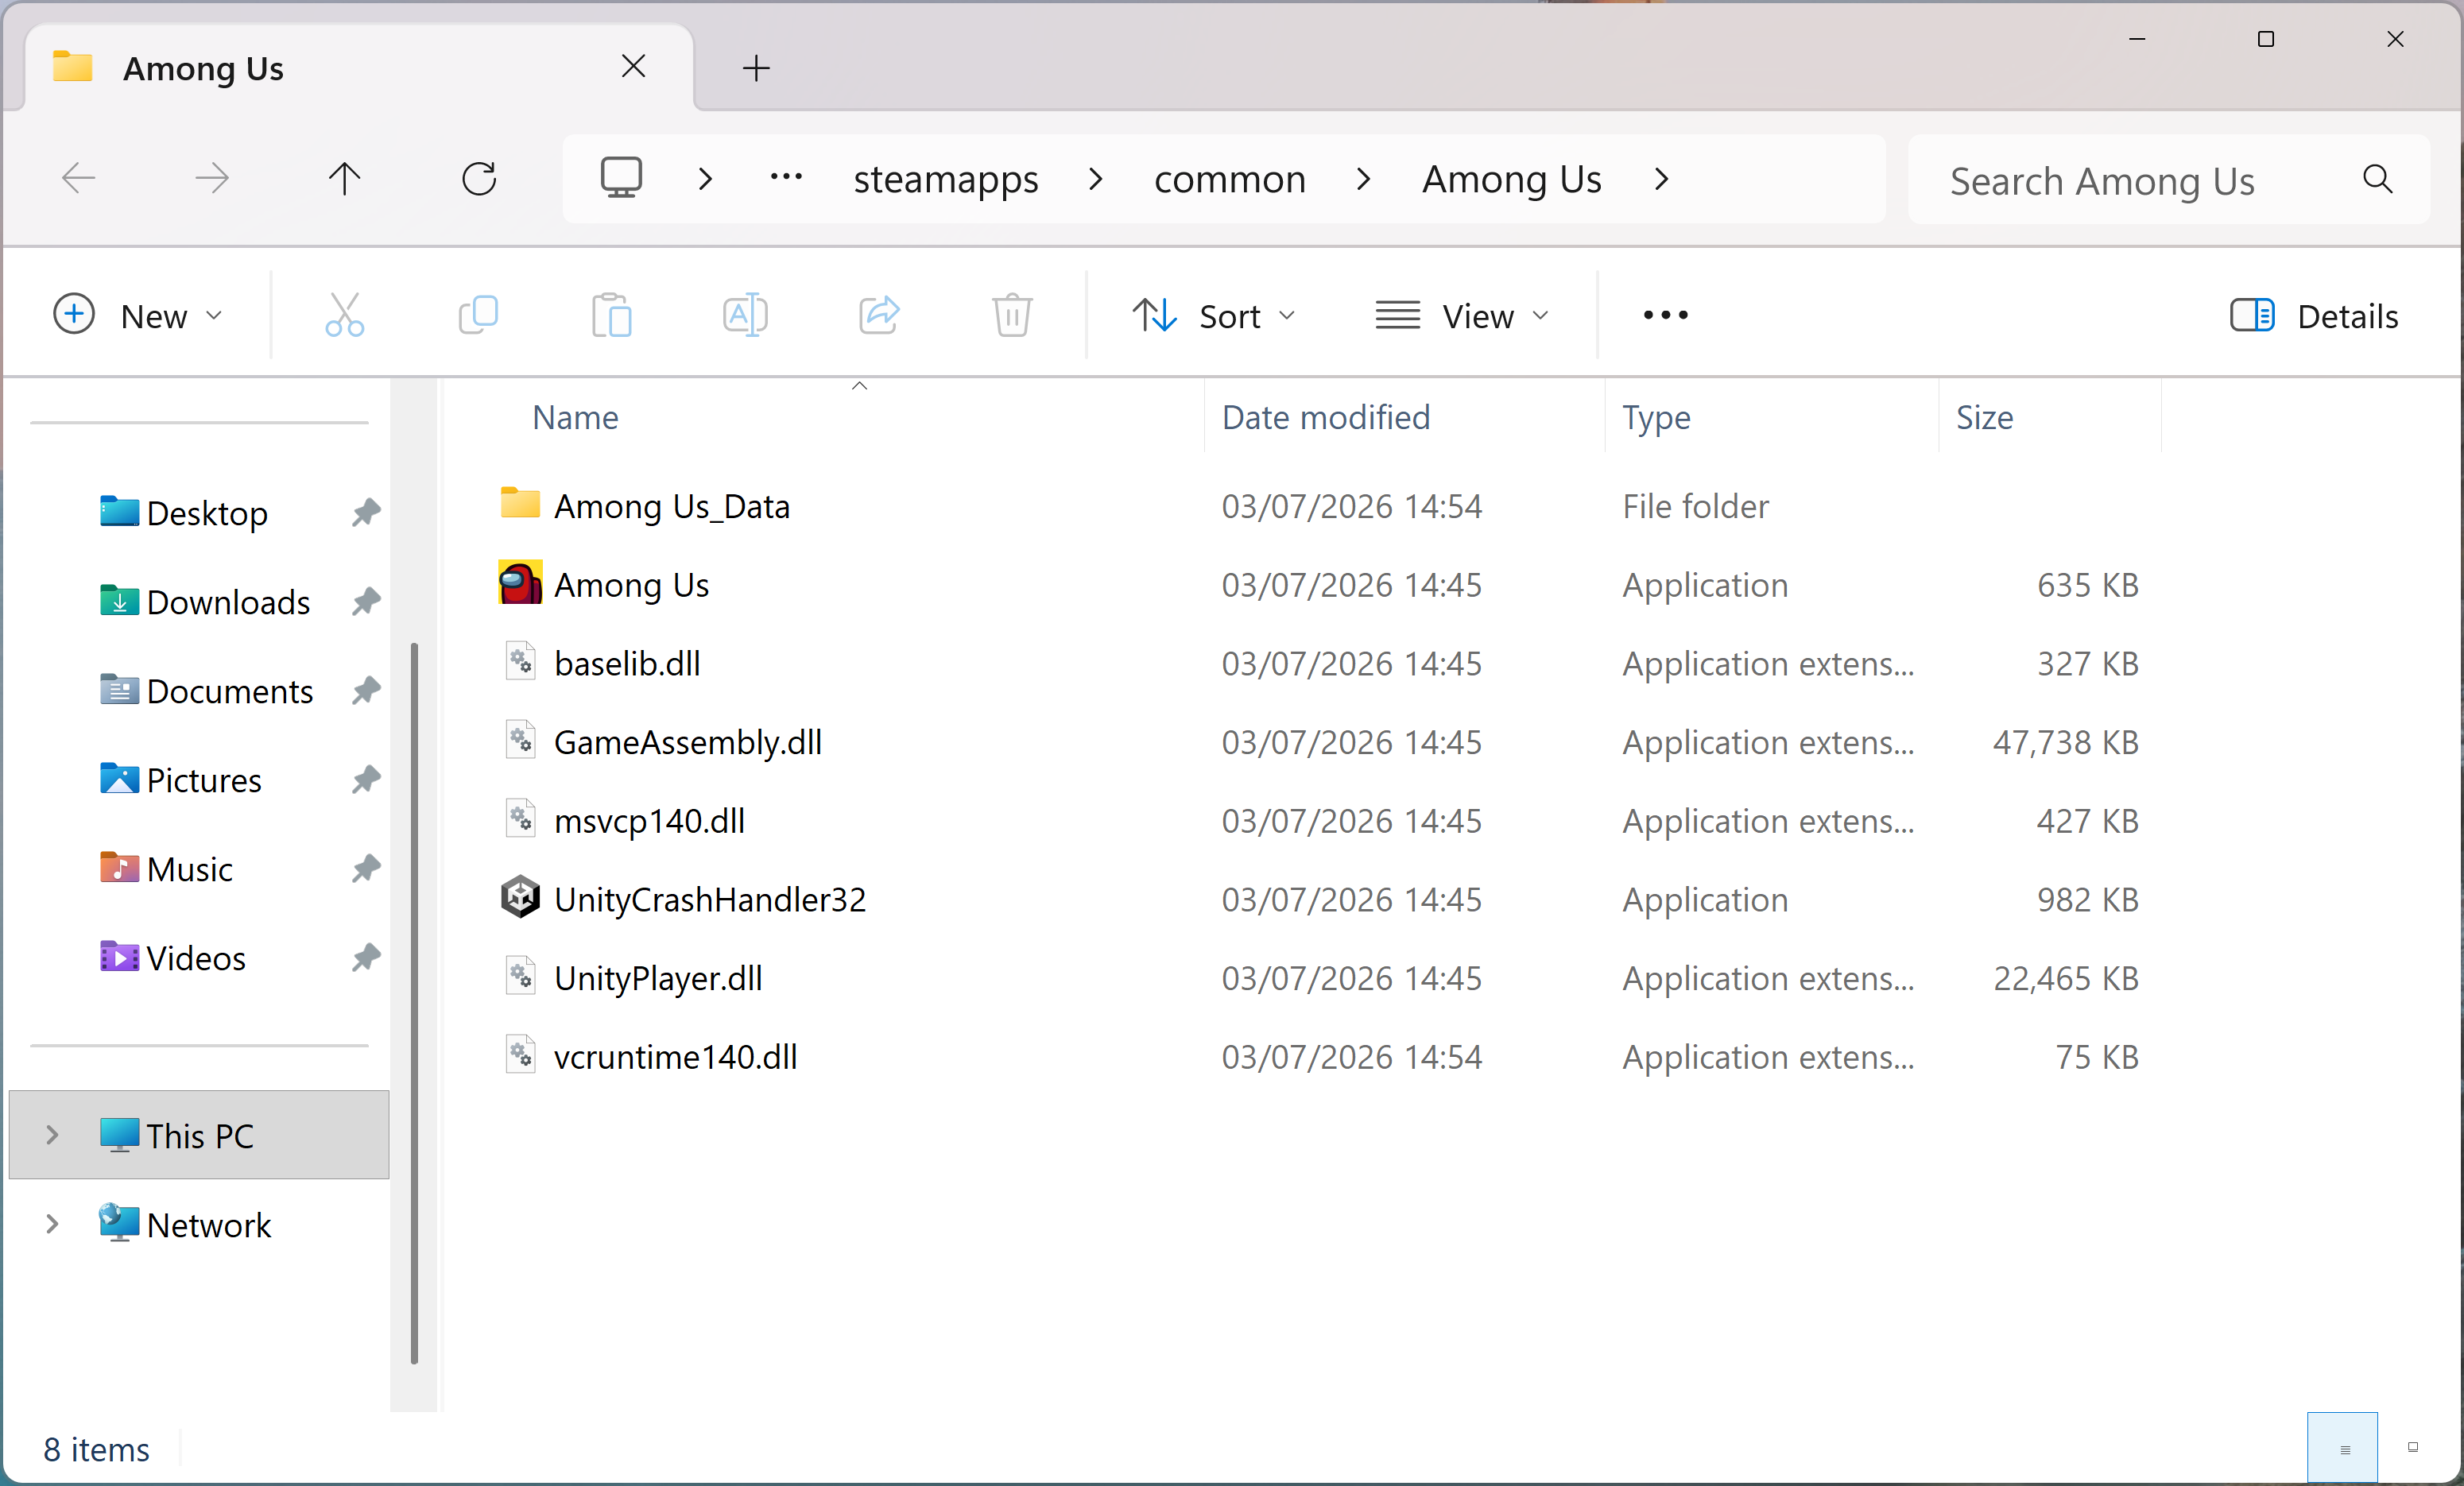Show hidden breadcrumb path folders

pos(786,179)
